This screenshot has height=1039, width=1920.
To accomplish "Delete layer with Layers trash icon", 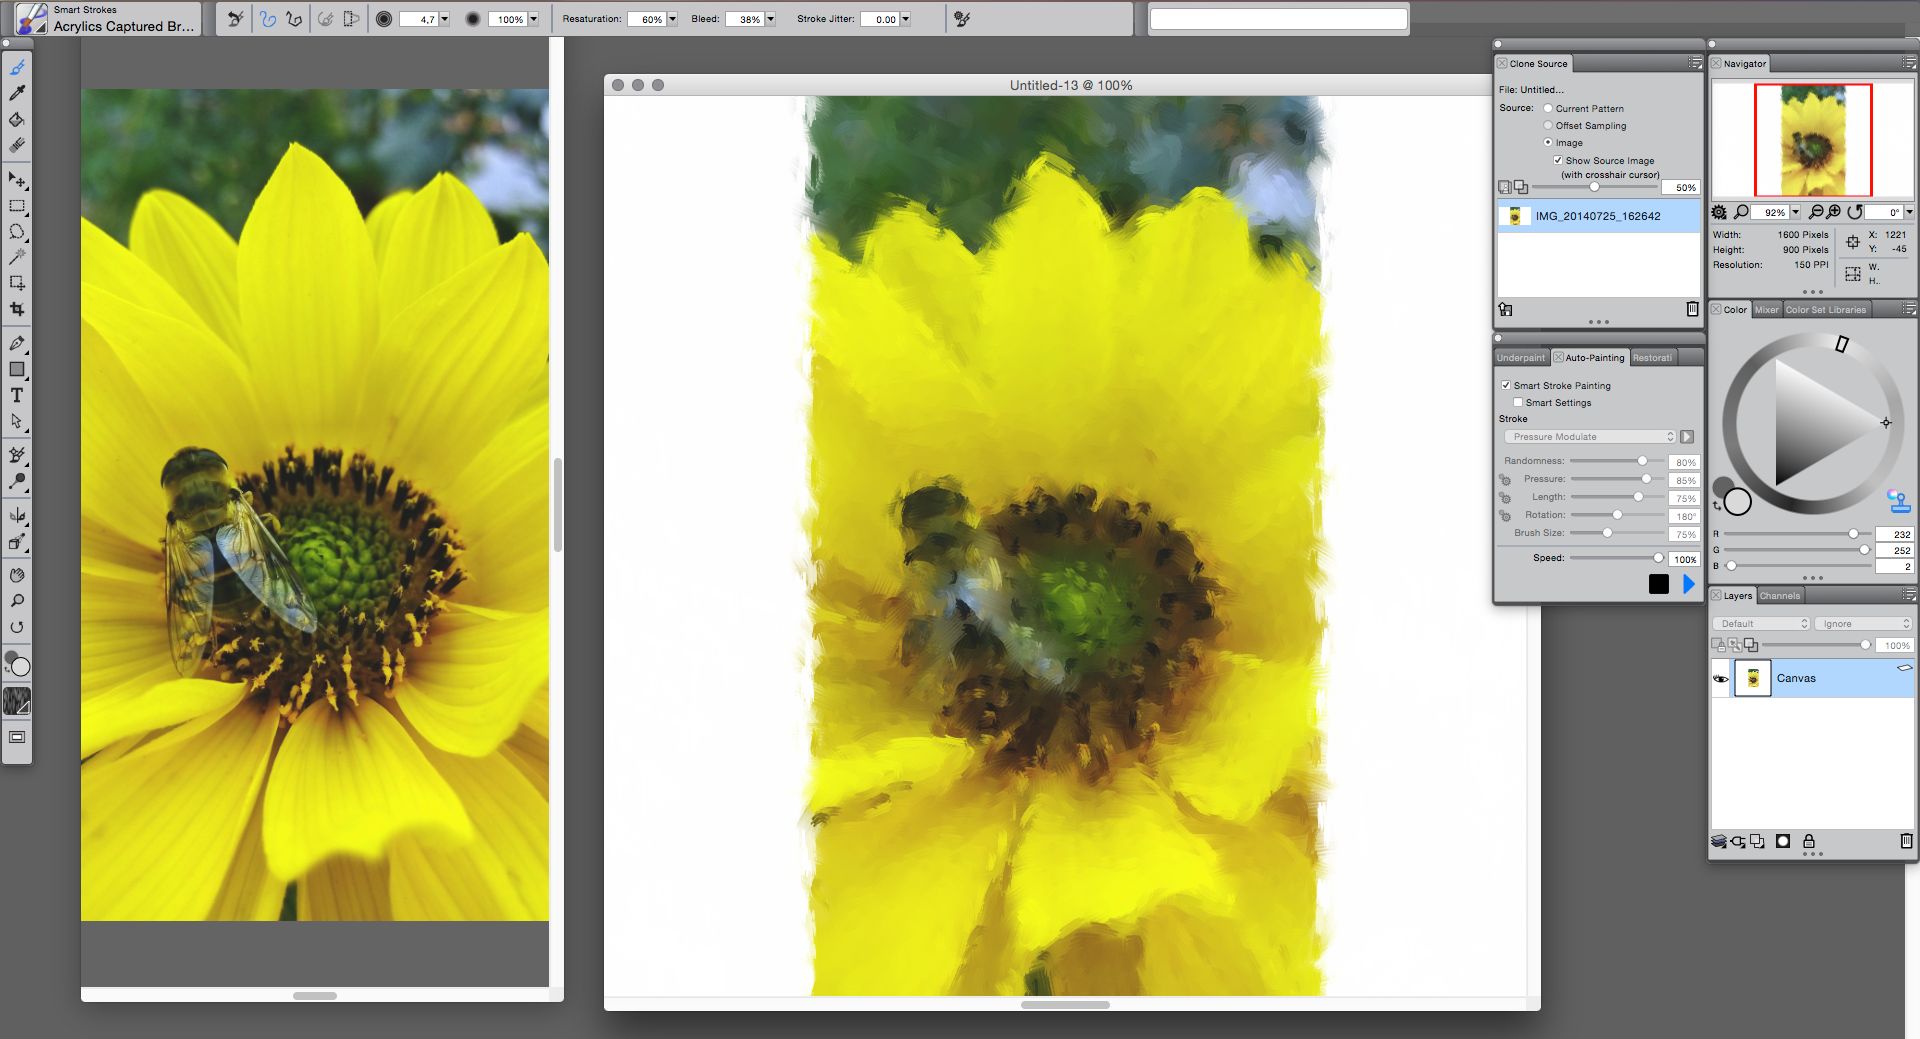I will (1906, 841).
